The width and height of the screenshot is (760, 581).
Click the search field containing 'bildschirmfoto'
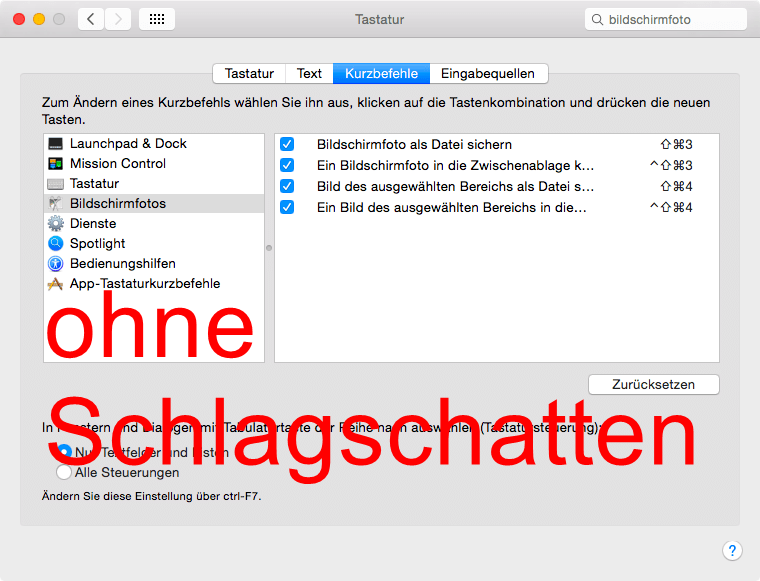tap(670, 19)
